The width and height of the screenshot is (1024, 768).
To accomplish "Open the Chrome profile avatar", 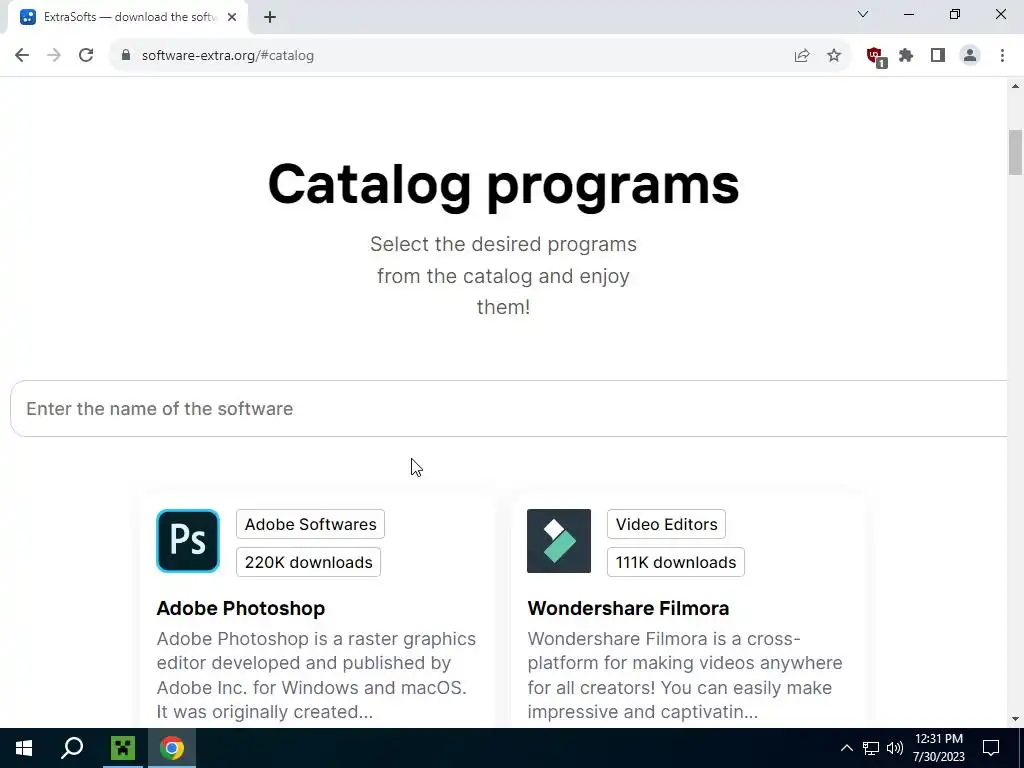I will (970, 56).
